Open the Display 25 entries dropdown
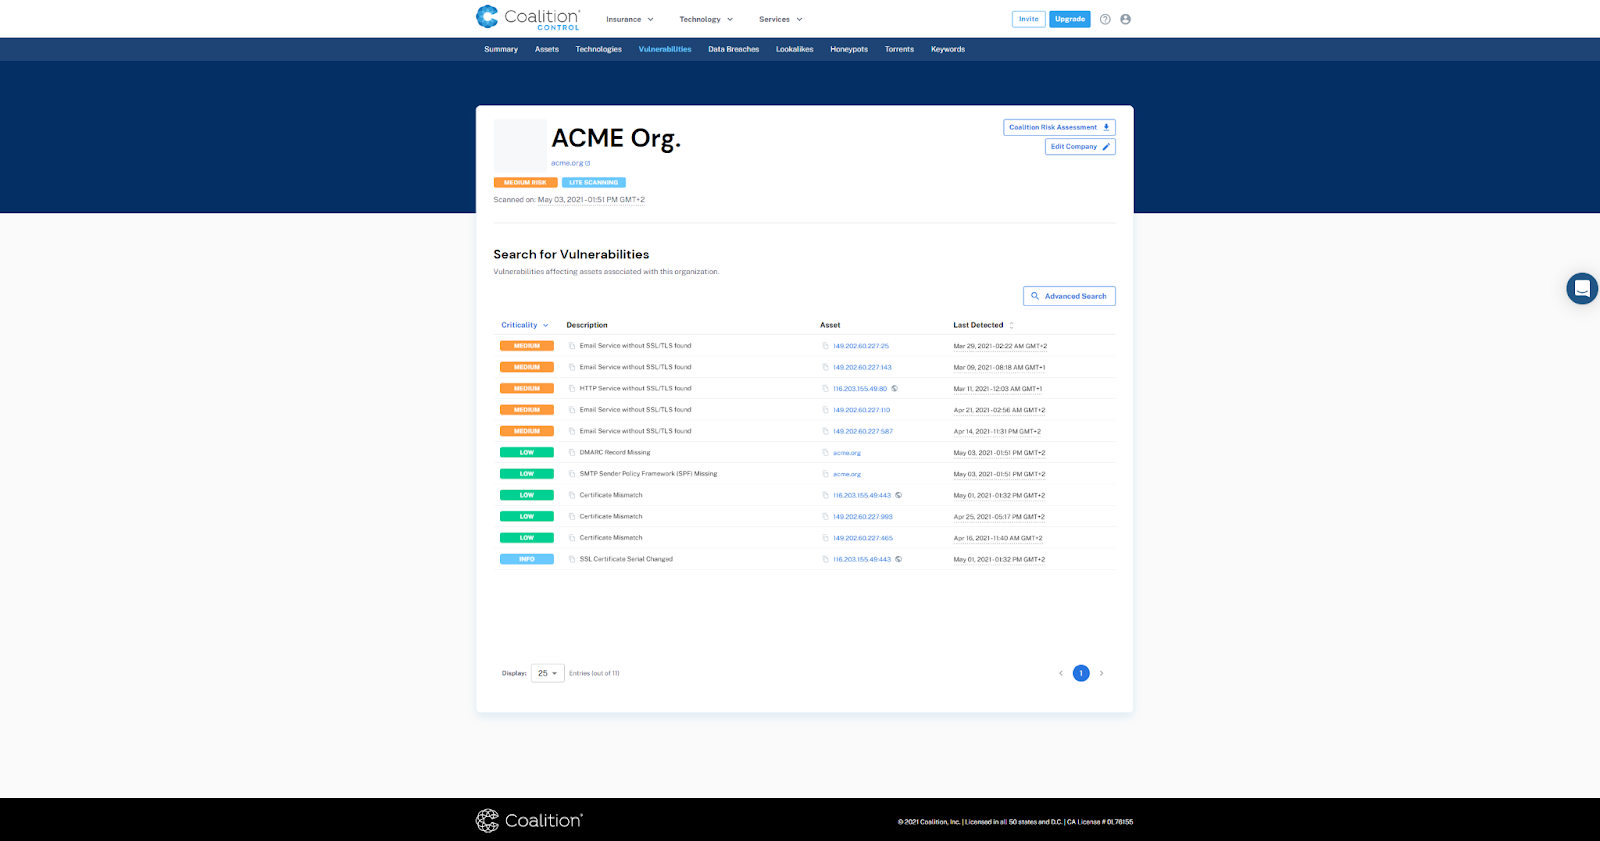This screenshot has width=1600, height=841. click(x=548, y=673)
